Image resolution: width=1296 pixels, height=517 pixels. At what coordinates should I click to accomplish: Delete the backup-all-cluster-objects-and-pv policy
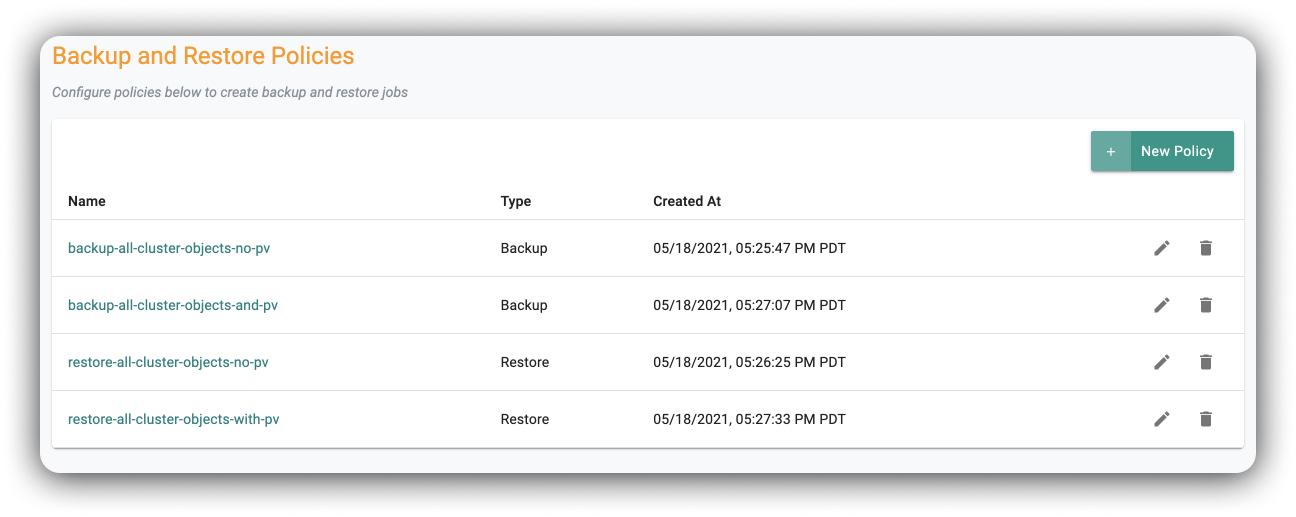[x=1205, y=305]
